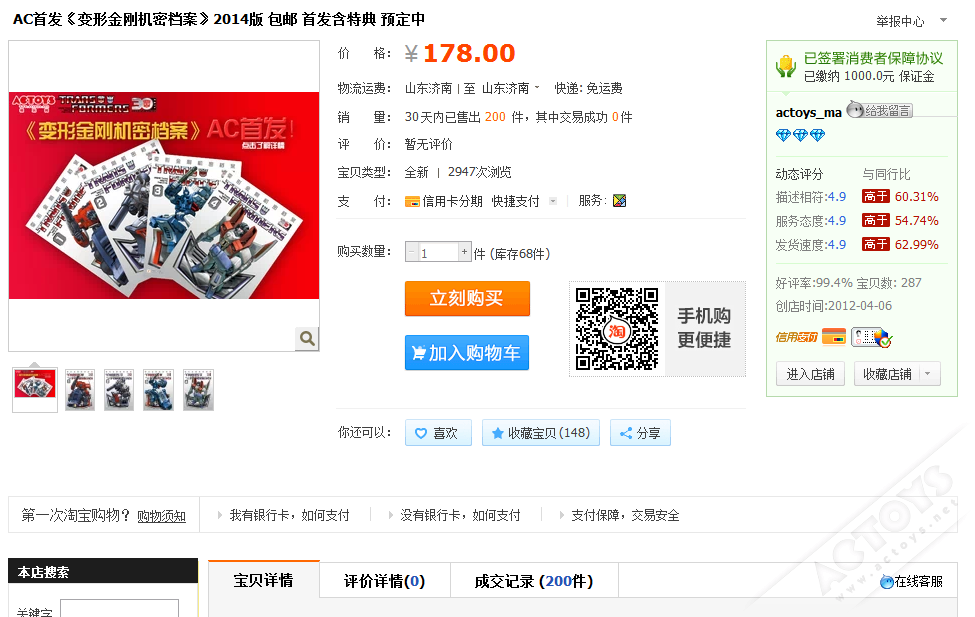Image resolution: width=975 pixels, height=617 pixels.
Task: Click the 200 items sold number
Action: pyautogui.click(x=495, y=117)
